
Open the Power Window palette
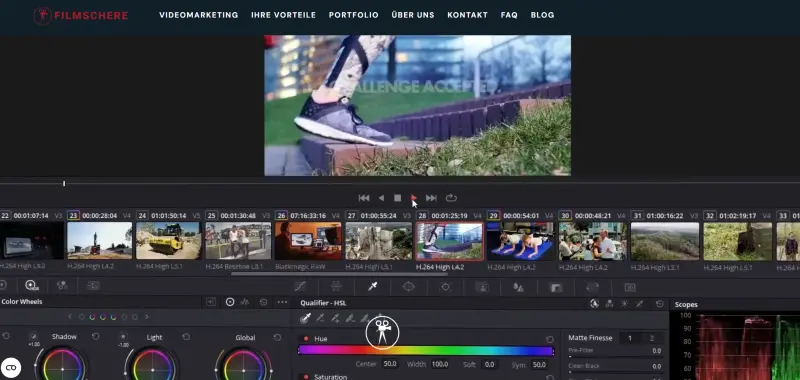(409, 287)
